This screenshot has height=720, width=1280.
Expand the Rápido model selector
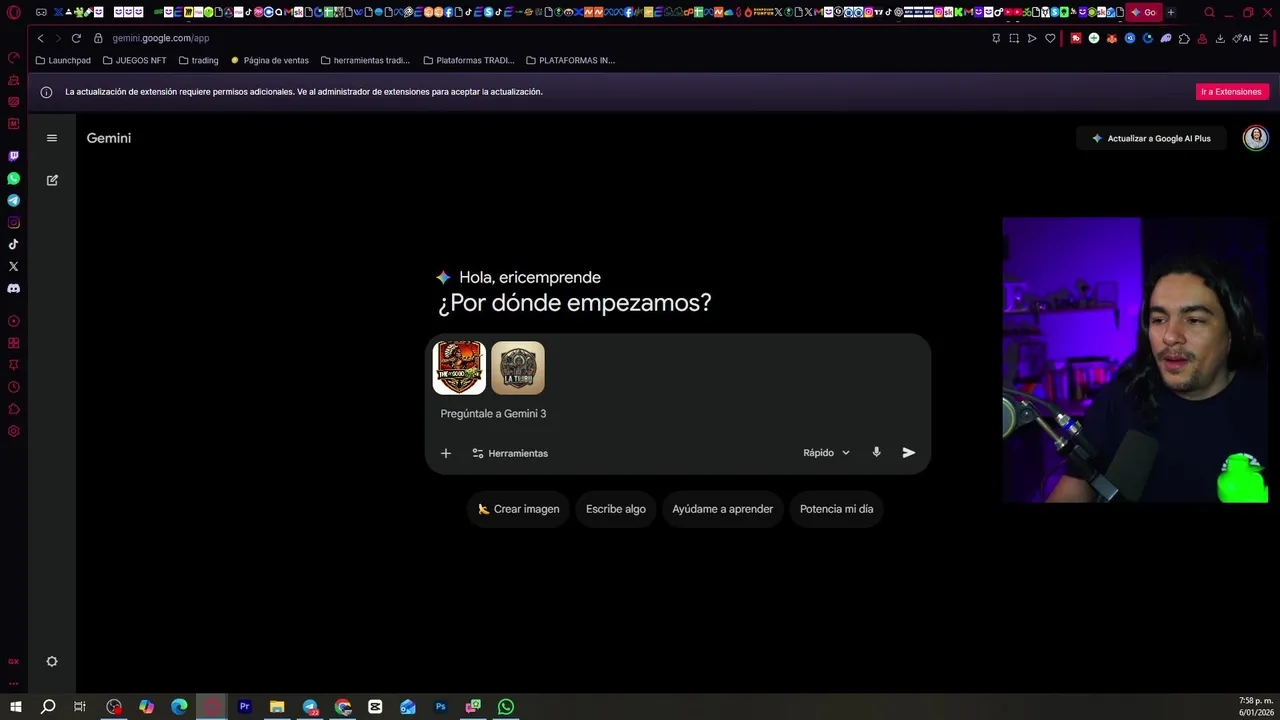pyautogui.click(x=826, y=453)
